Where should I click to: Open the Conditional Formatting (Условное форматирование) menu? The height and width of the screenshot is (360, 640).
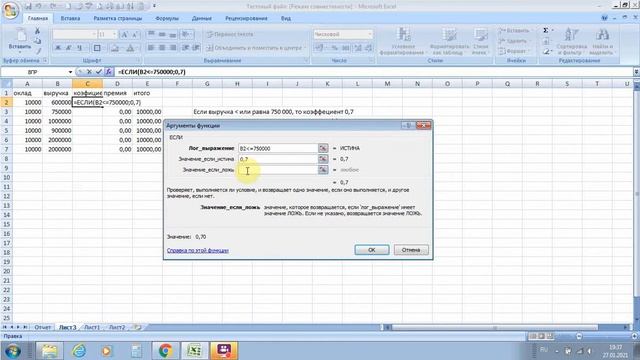click(x=403, y=41)
